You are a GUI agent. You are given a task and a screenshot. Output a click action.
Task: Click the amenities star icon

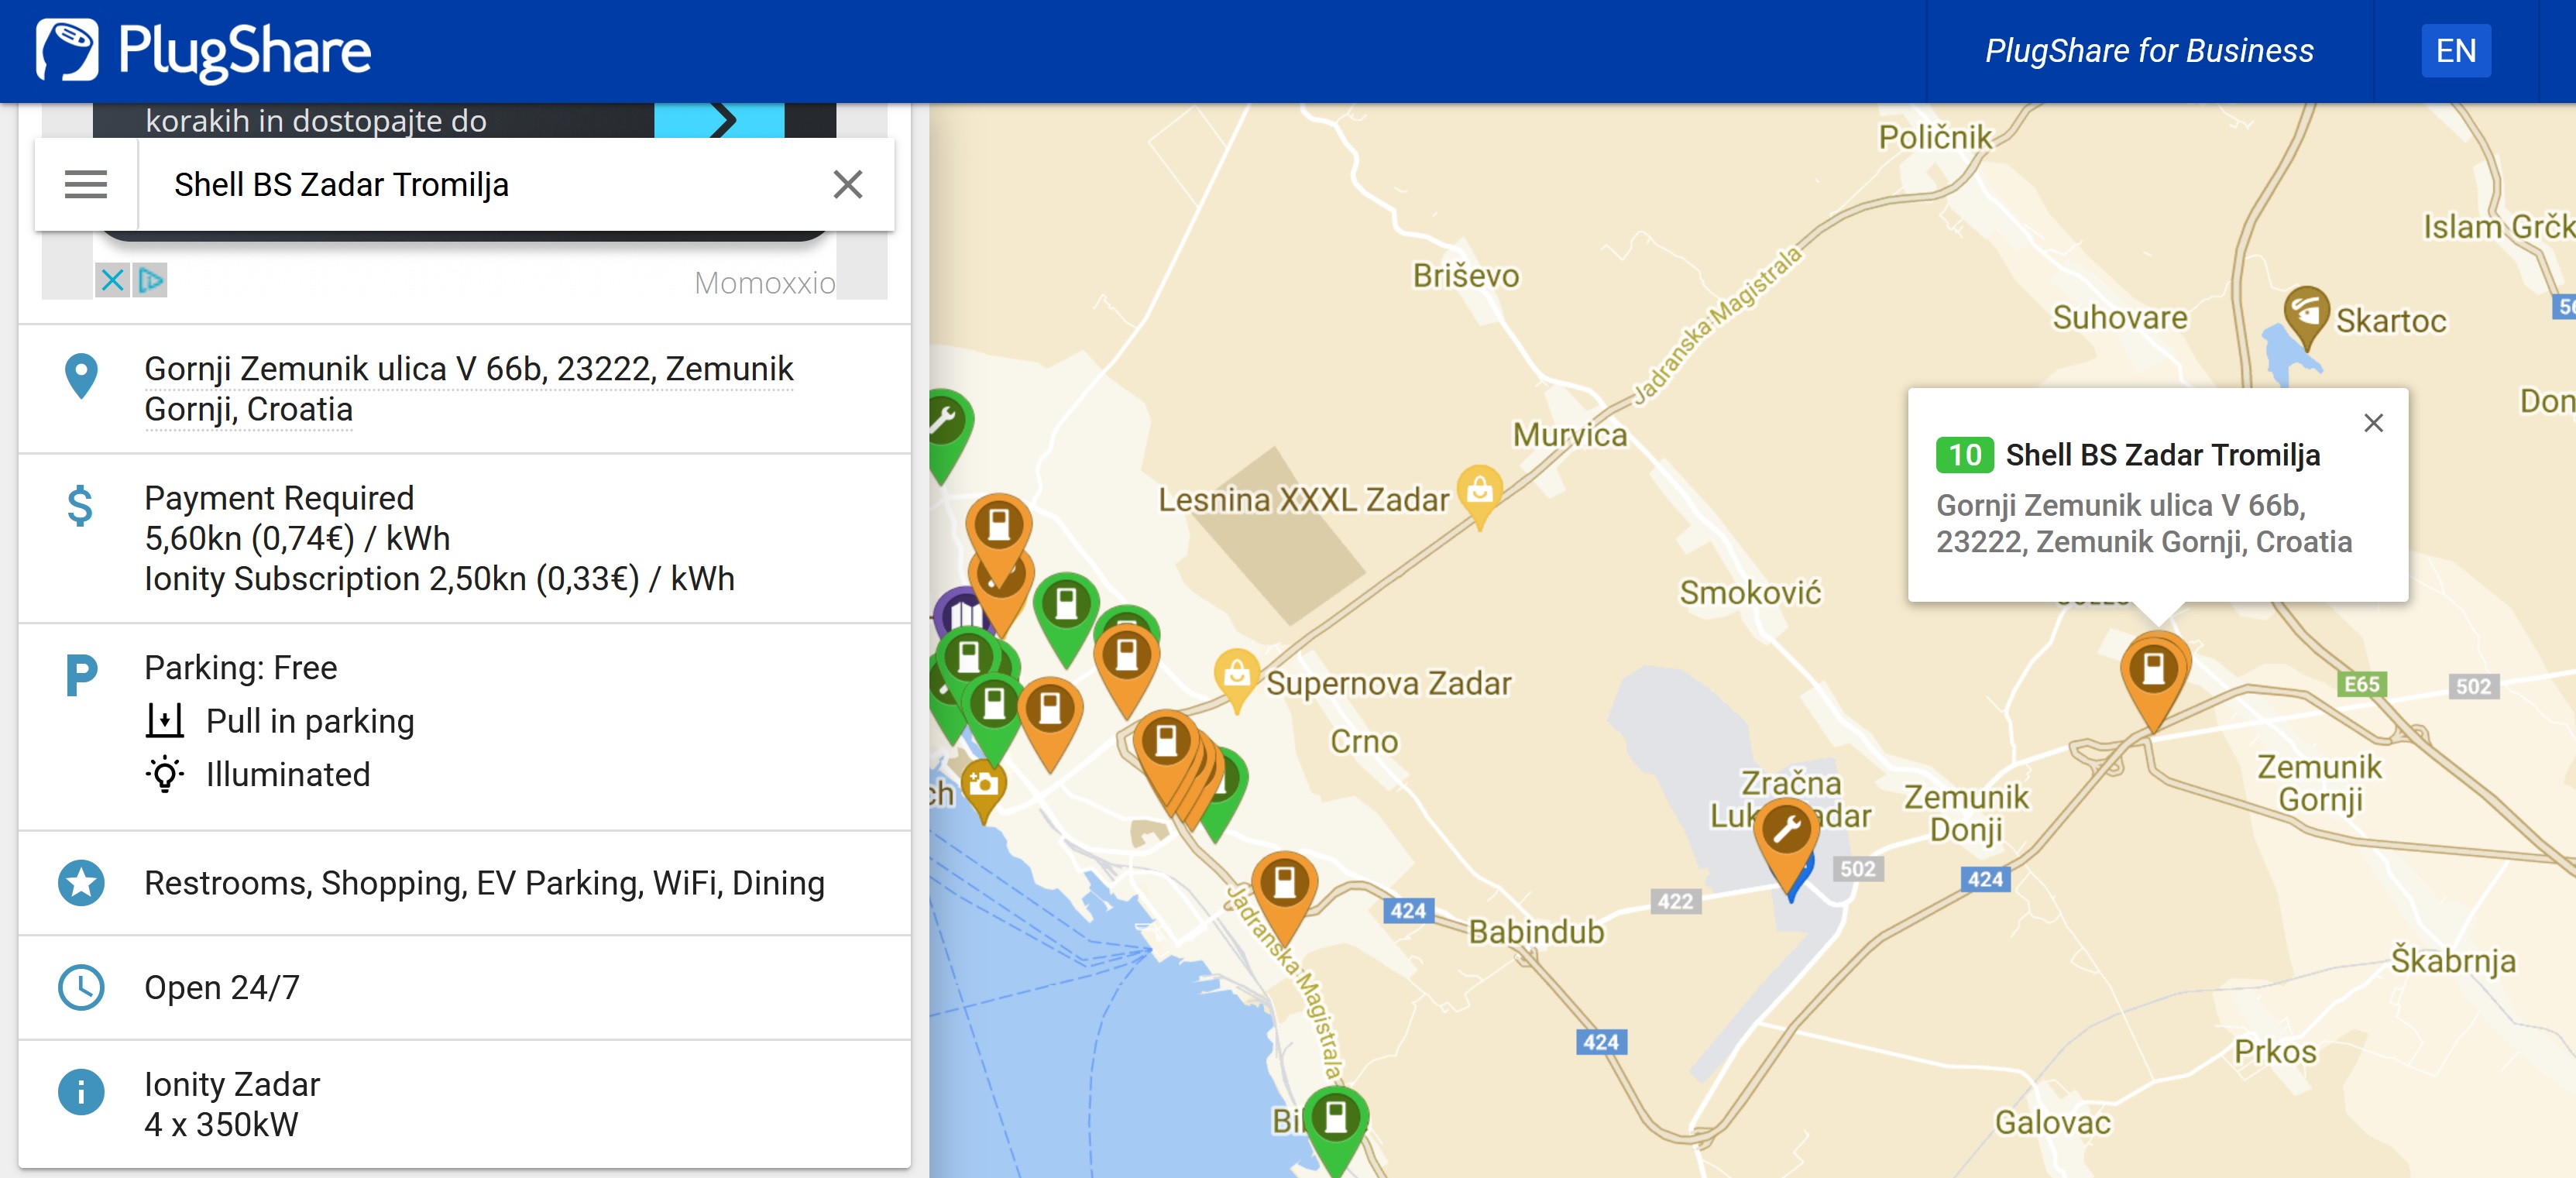tap(81, 883)
